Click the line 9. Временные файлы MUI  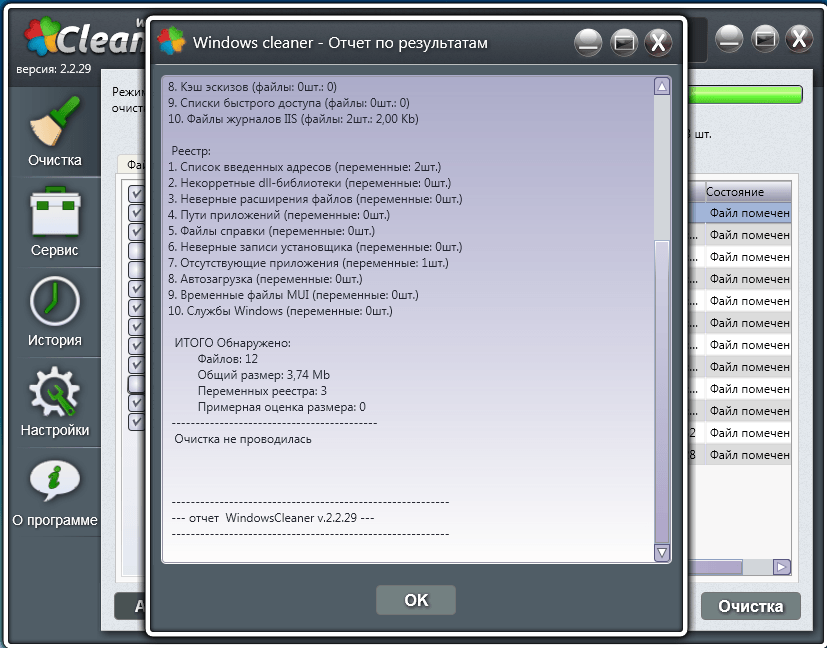tap(293, 295)
